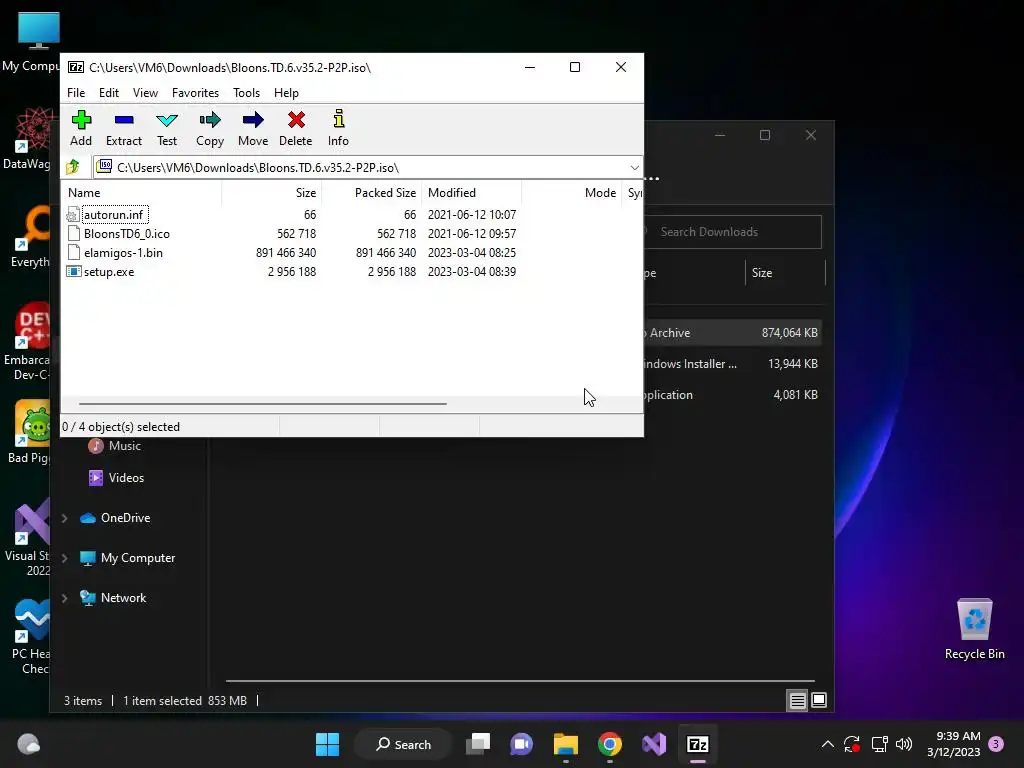Open the Favorites menu
This screenshot has height=768, width=1024.
(x=195, y=93)
